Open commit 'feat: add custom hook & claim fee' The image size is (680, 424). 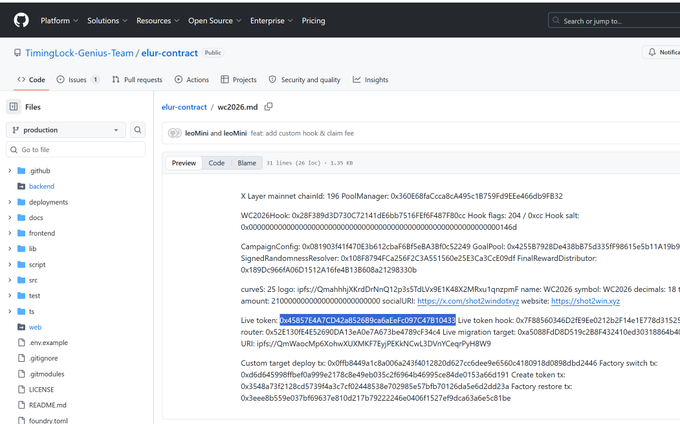(x=302, y=134)
